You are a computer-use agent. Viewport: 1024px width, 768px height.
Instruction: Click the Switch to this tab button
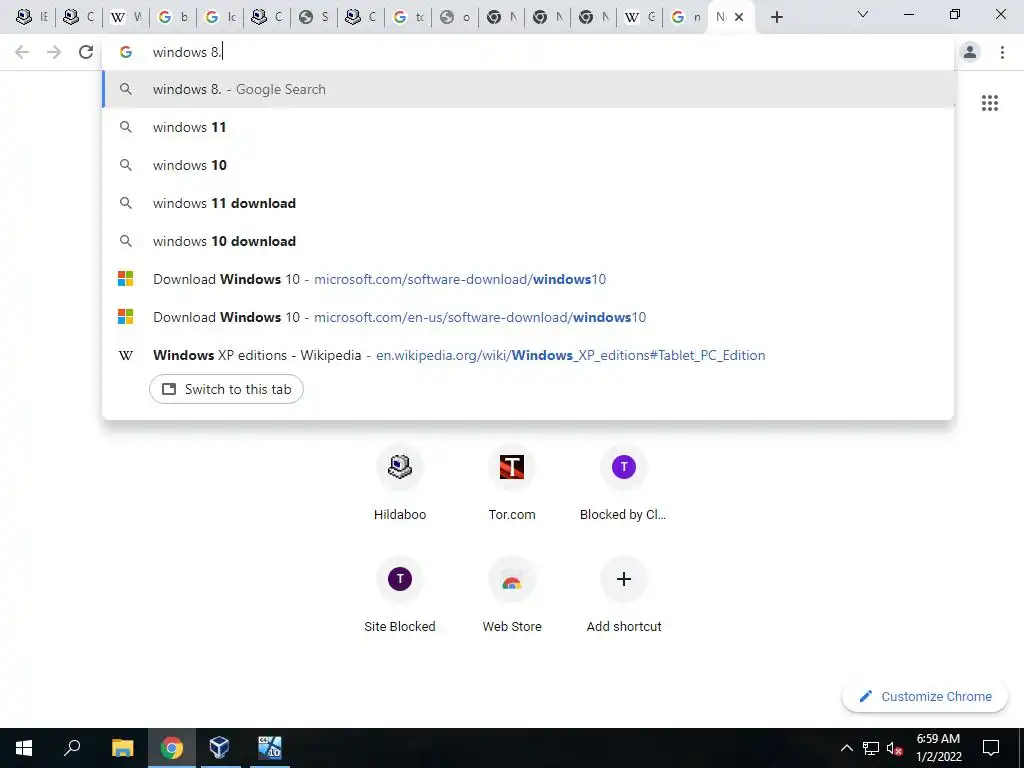point(226,389)
